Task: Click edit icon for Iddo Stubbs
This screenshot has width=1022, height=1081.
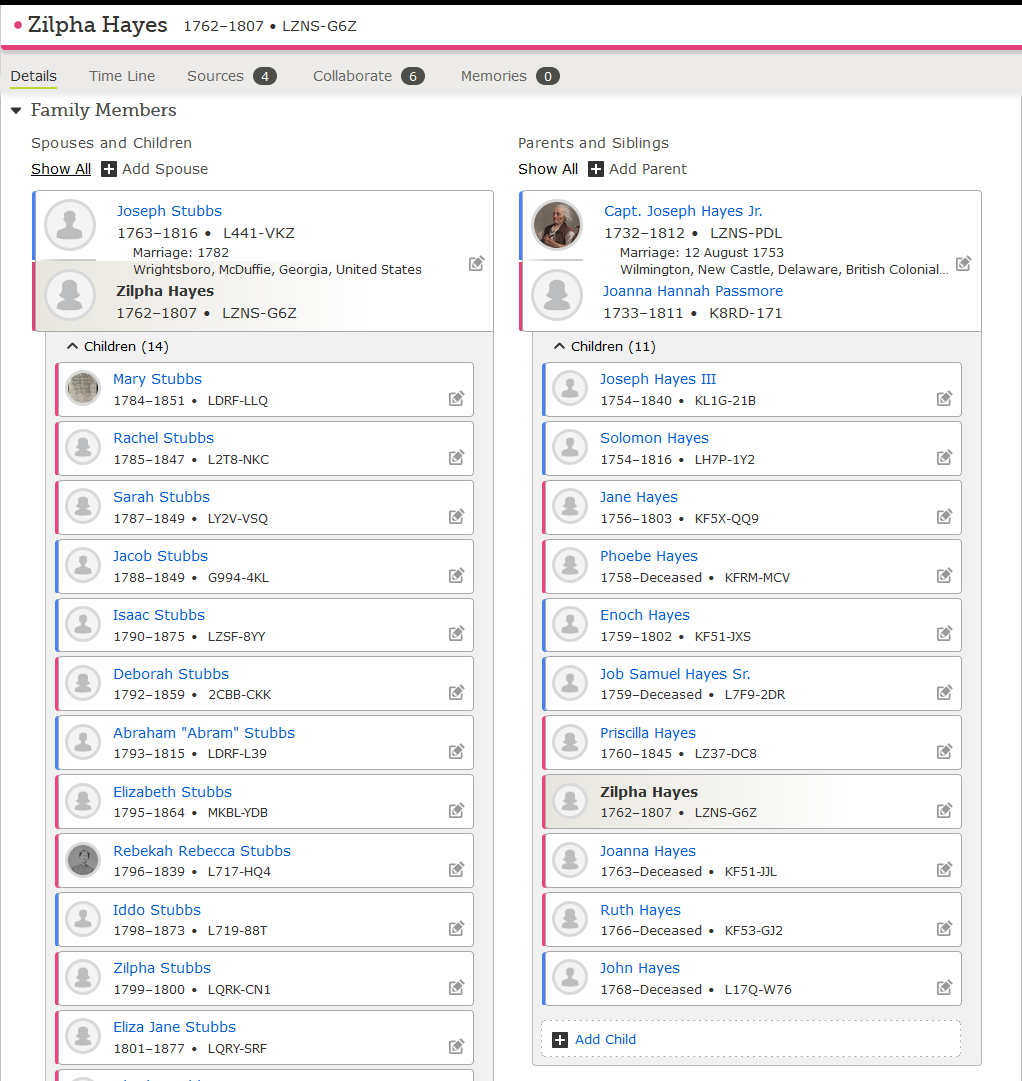Action: [456, 929]
